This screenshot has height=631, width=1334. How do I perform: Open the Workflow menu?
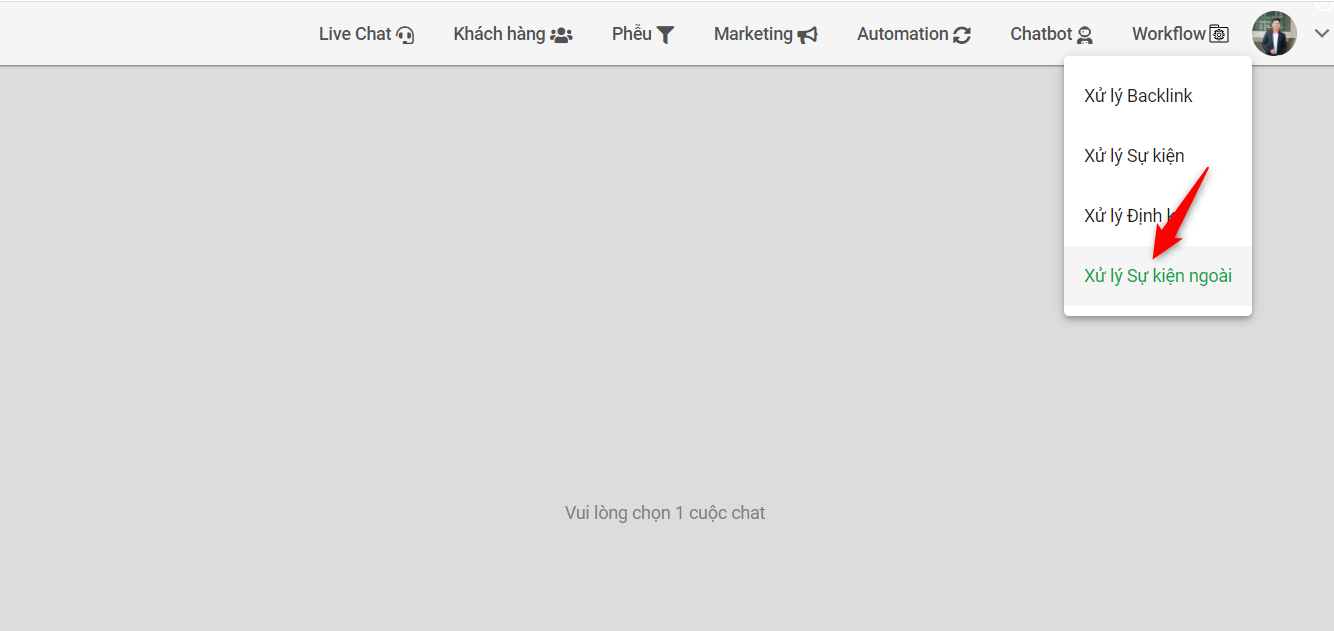point(1181,34)
